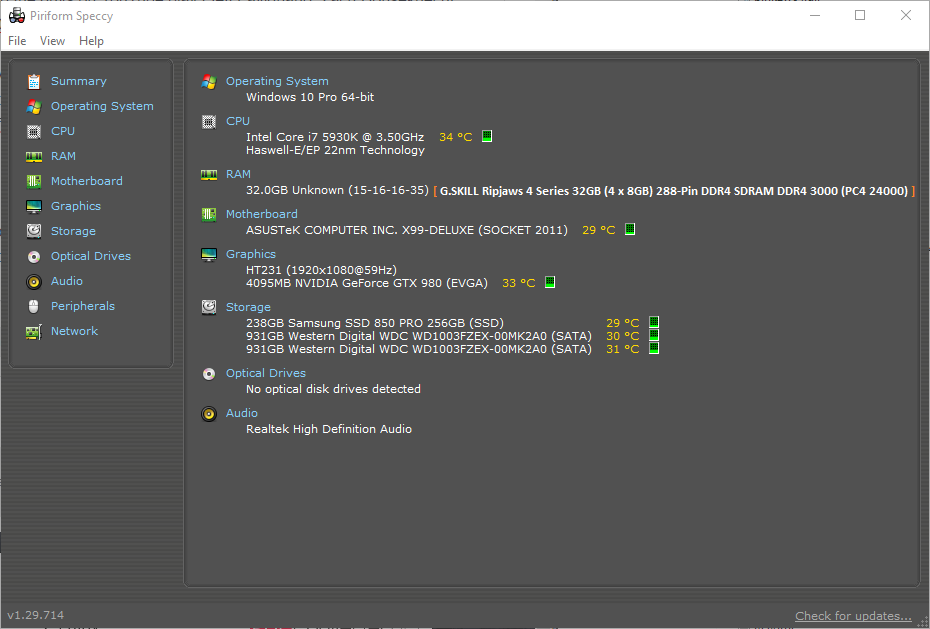This screenshot has height=629, width=930.
Task: Click No optical disk drives detected text
Action: (333, 389)
